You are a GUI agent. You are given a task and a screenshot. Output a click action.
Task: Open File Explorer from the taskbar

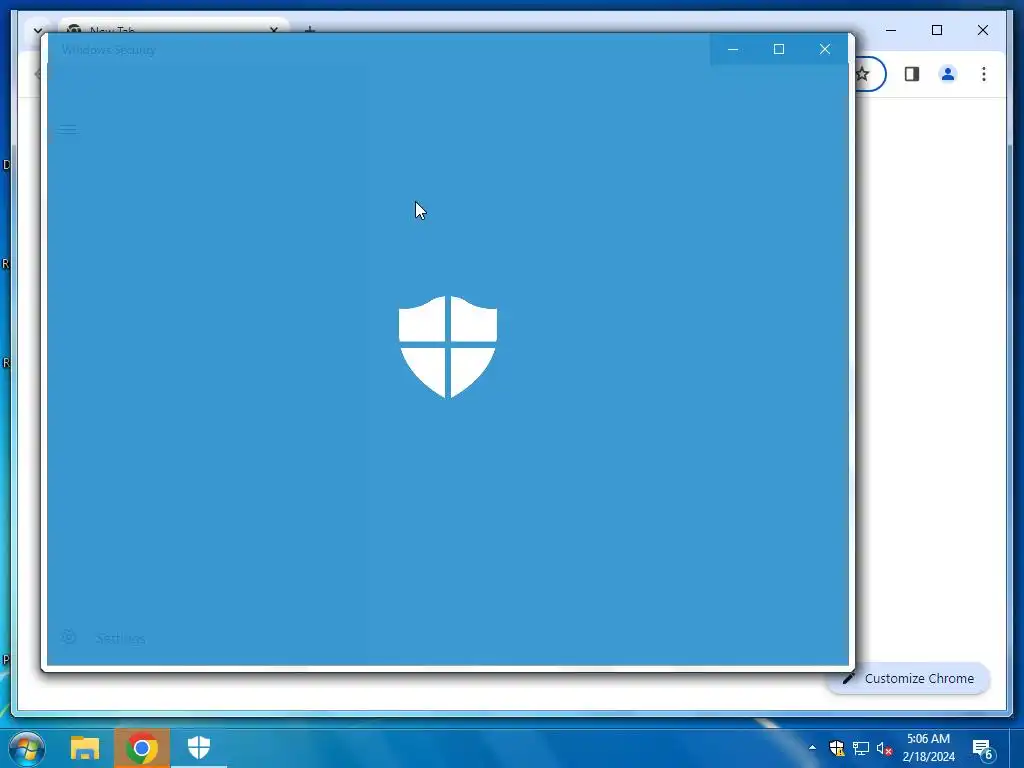click(85, 748)
